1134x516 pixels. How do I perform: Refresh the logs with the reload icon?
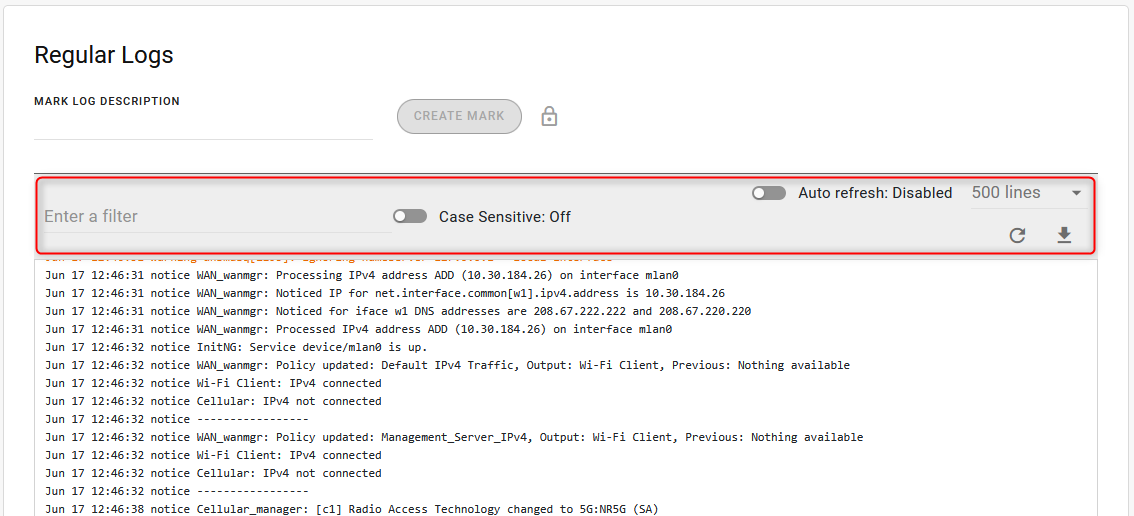tap(1017, 235)
